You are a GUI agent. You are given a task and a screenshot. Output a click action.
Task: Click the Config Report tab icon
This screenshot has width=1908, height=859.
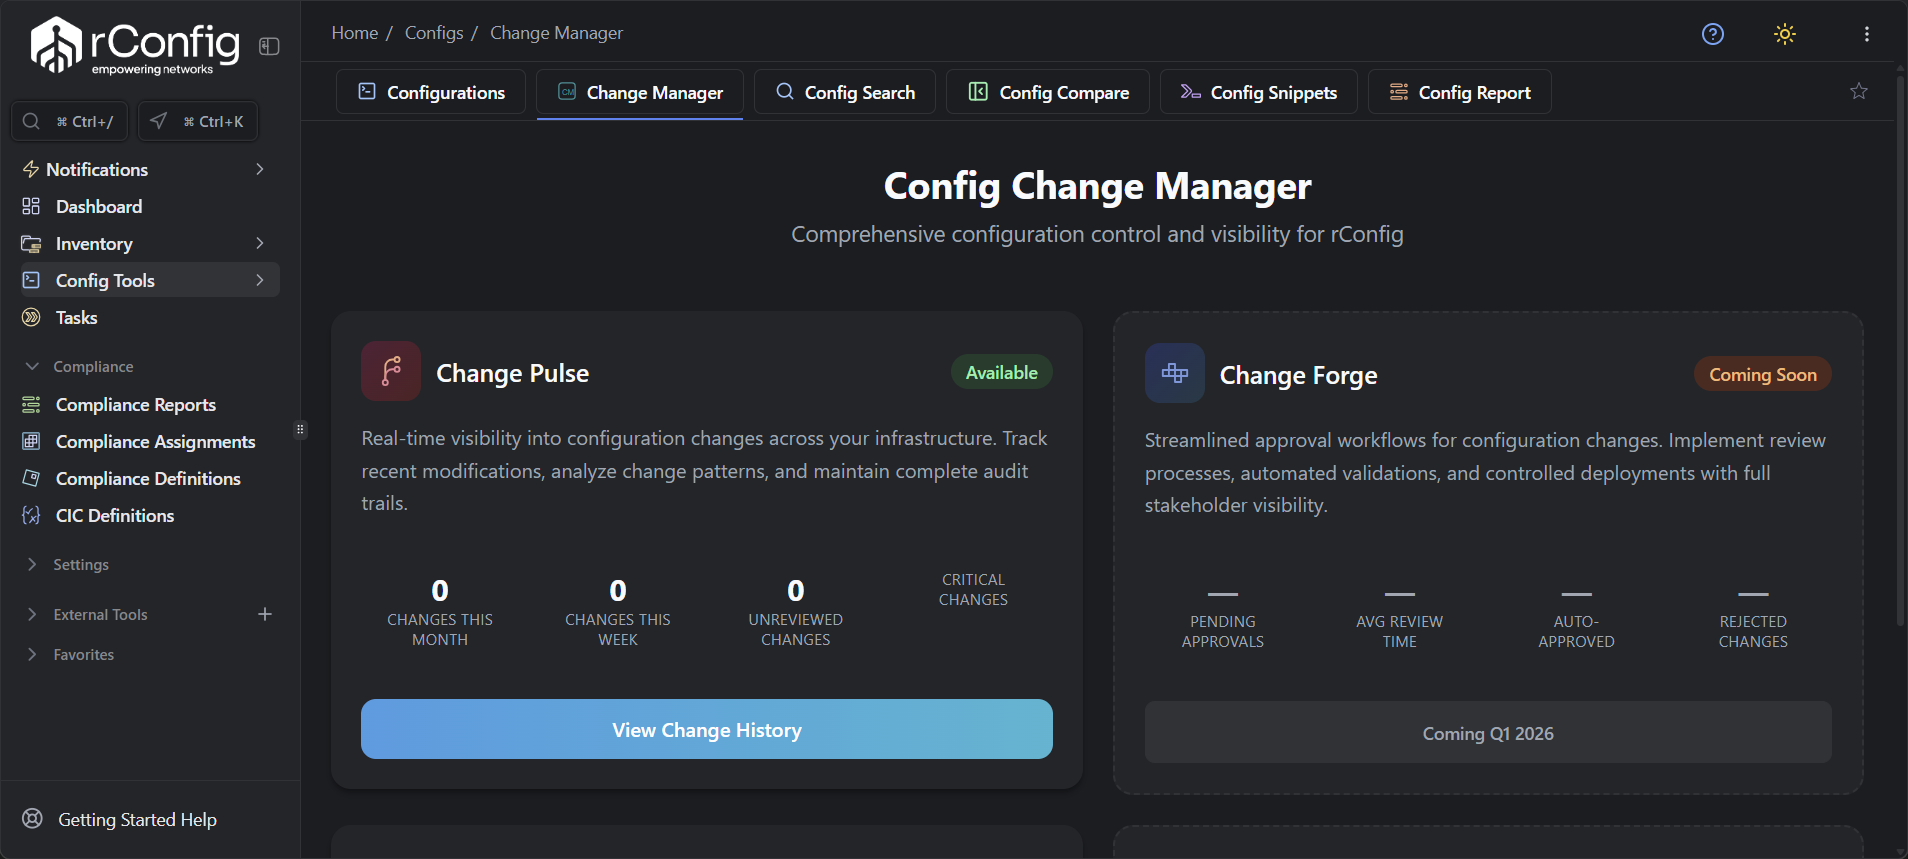pos(1399,91)
